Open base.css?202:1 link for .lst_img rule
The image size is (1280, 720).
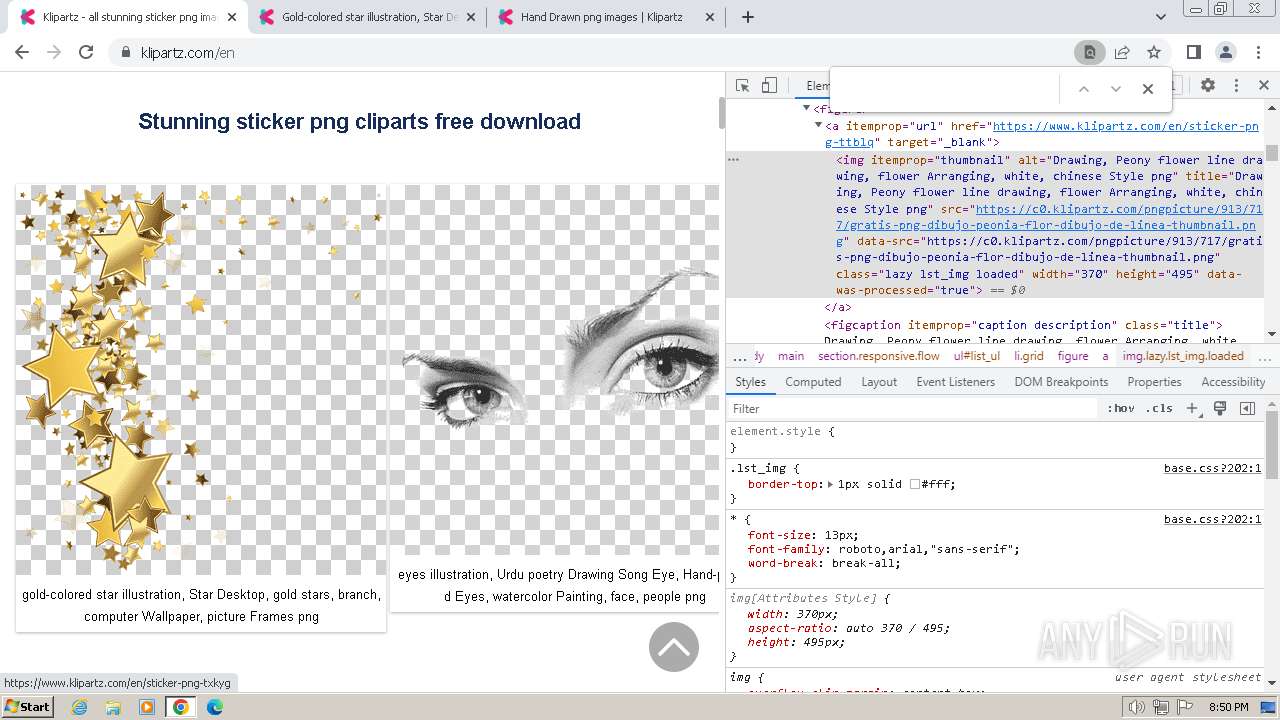[x=1212, y=468]
